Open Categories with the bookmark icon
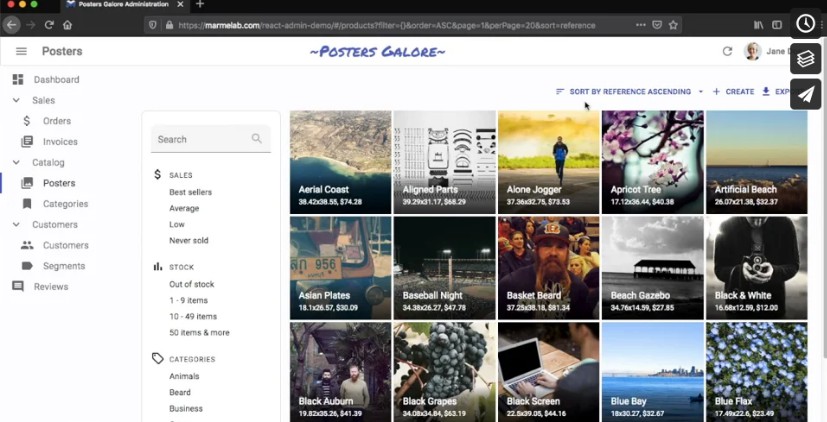Viewport: 827px width, 422px height. [65, 204]
